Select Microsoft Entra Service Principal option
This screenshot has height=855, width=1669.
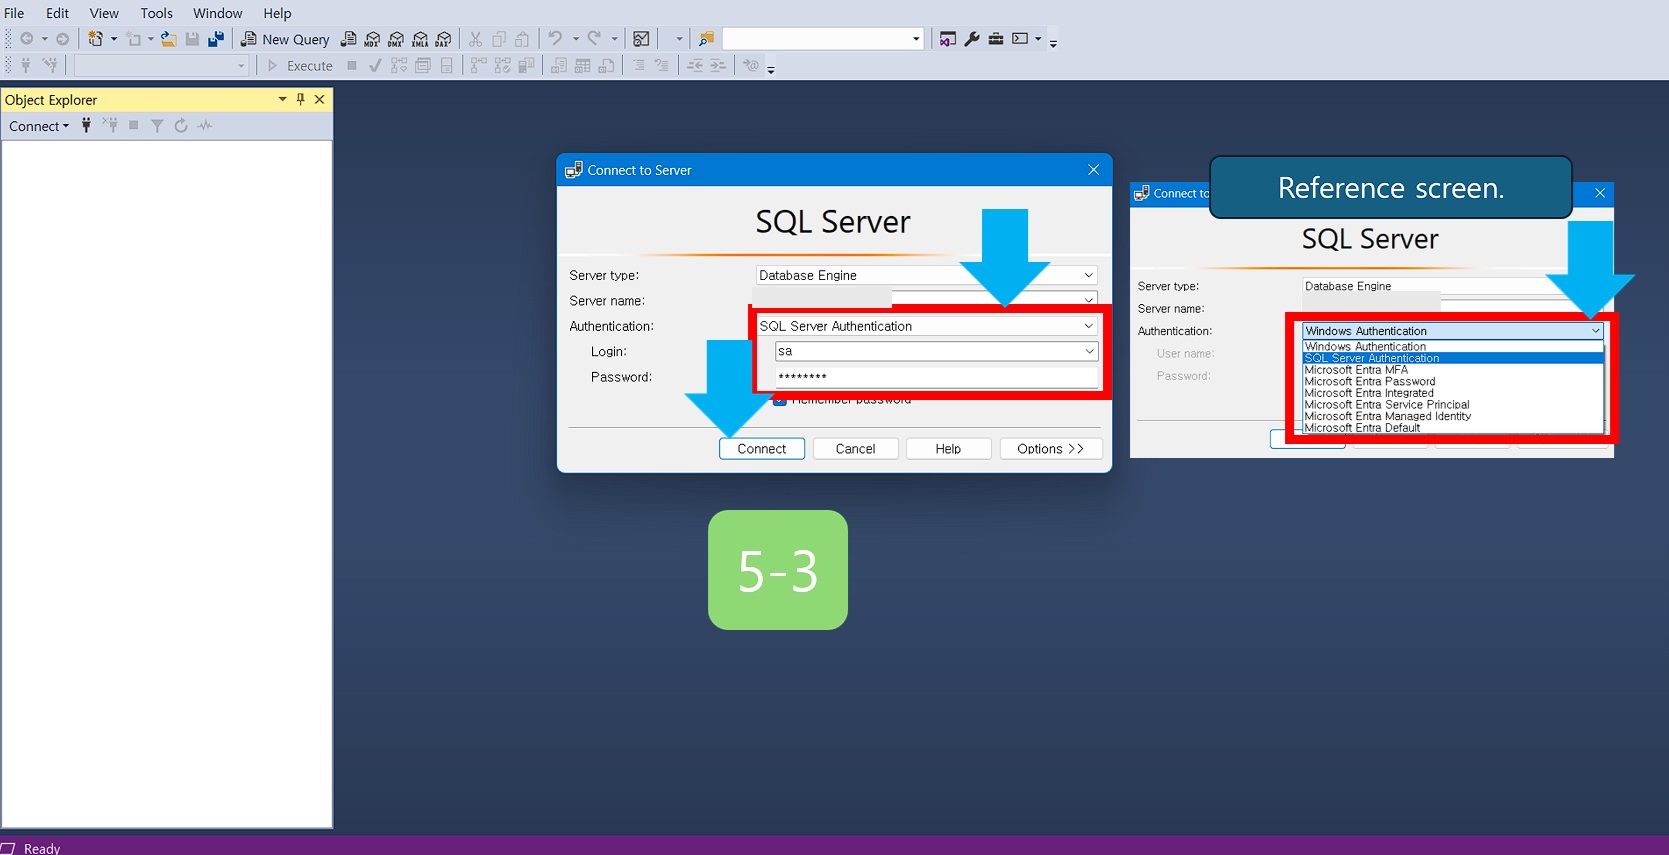click(1452, 405)
